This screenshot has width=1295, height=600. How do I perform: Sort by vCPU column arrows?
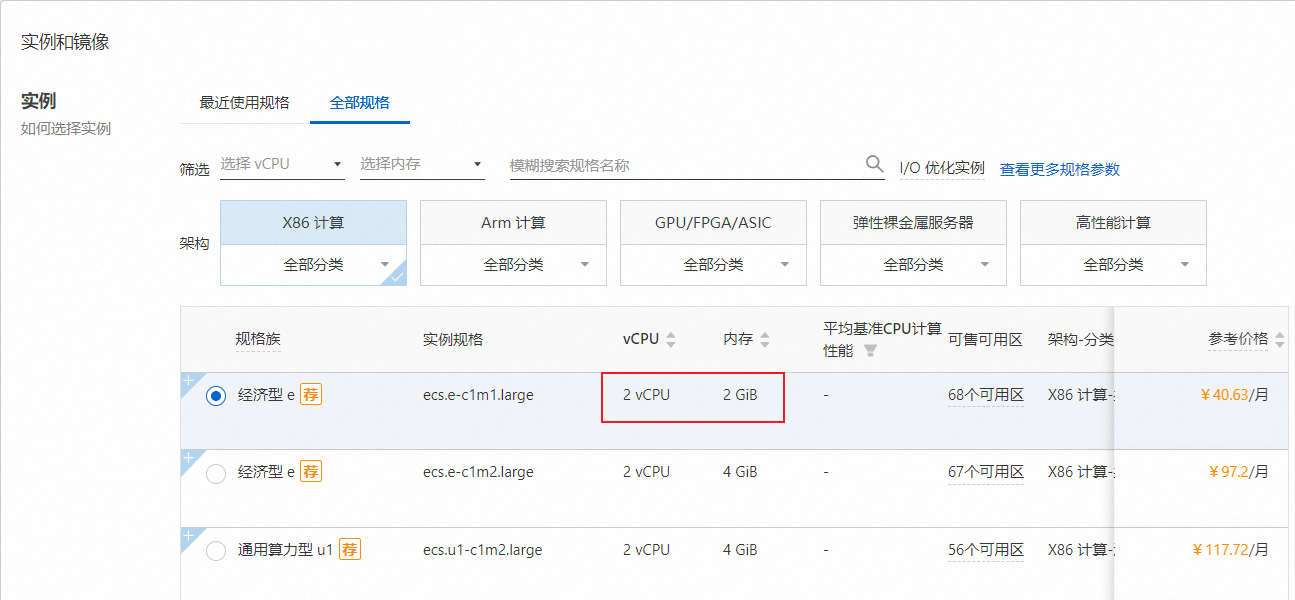click(x=671, y=340)
